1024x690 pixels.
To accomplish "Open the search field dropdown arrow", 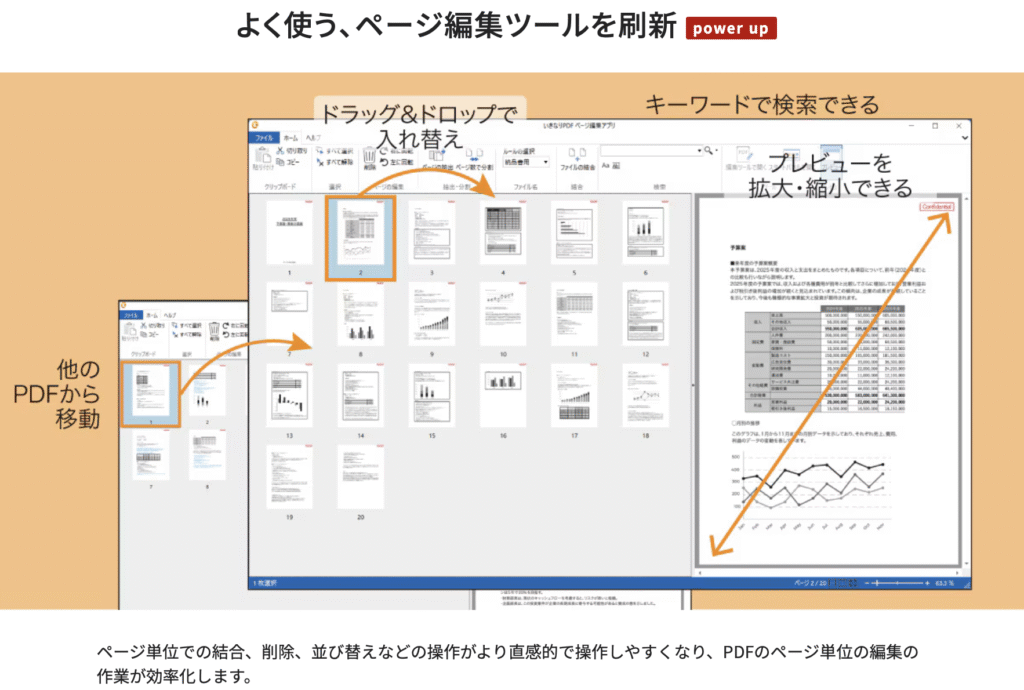I will [699, 151].
